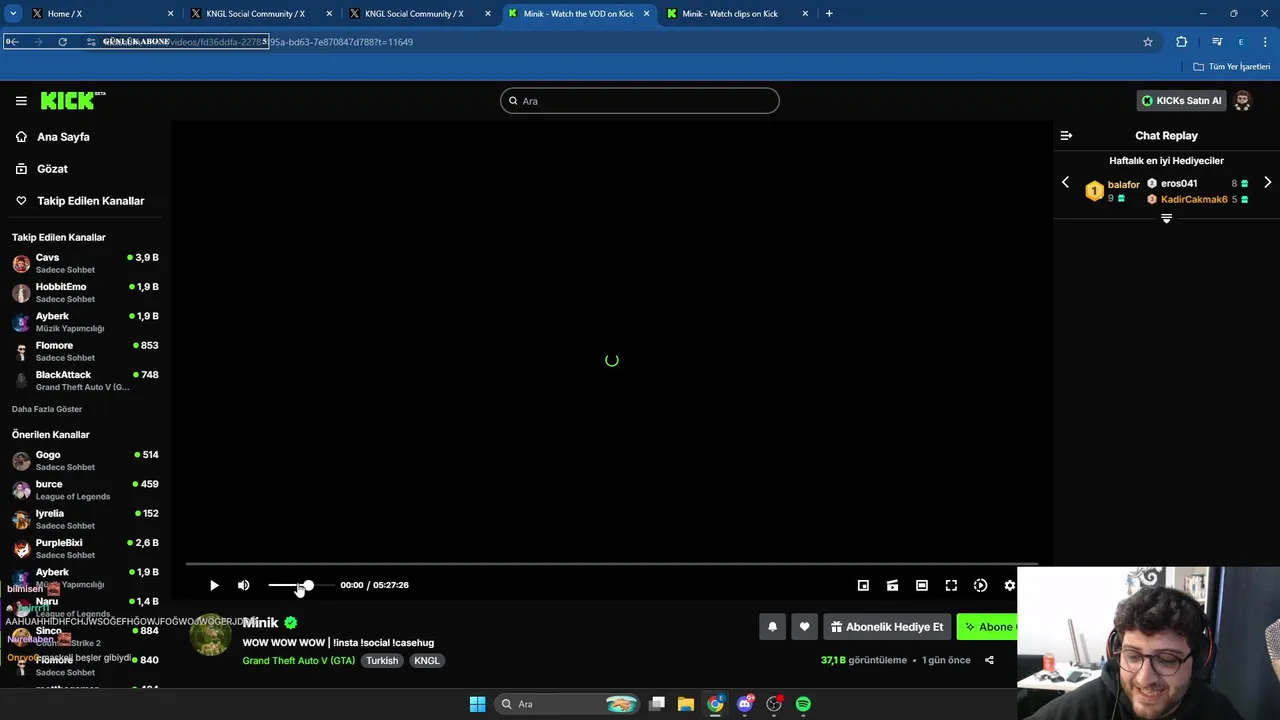Click the Minik channel name
The width and height of the screenshot is (1280, 720).
point(260,622)
